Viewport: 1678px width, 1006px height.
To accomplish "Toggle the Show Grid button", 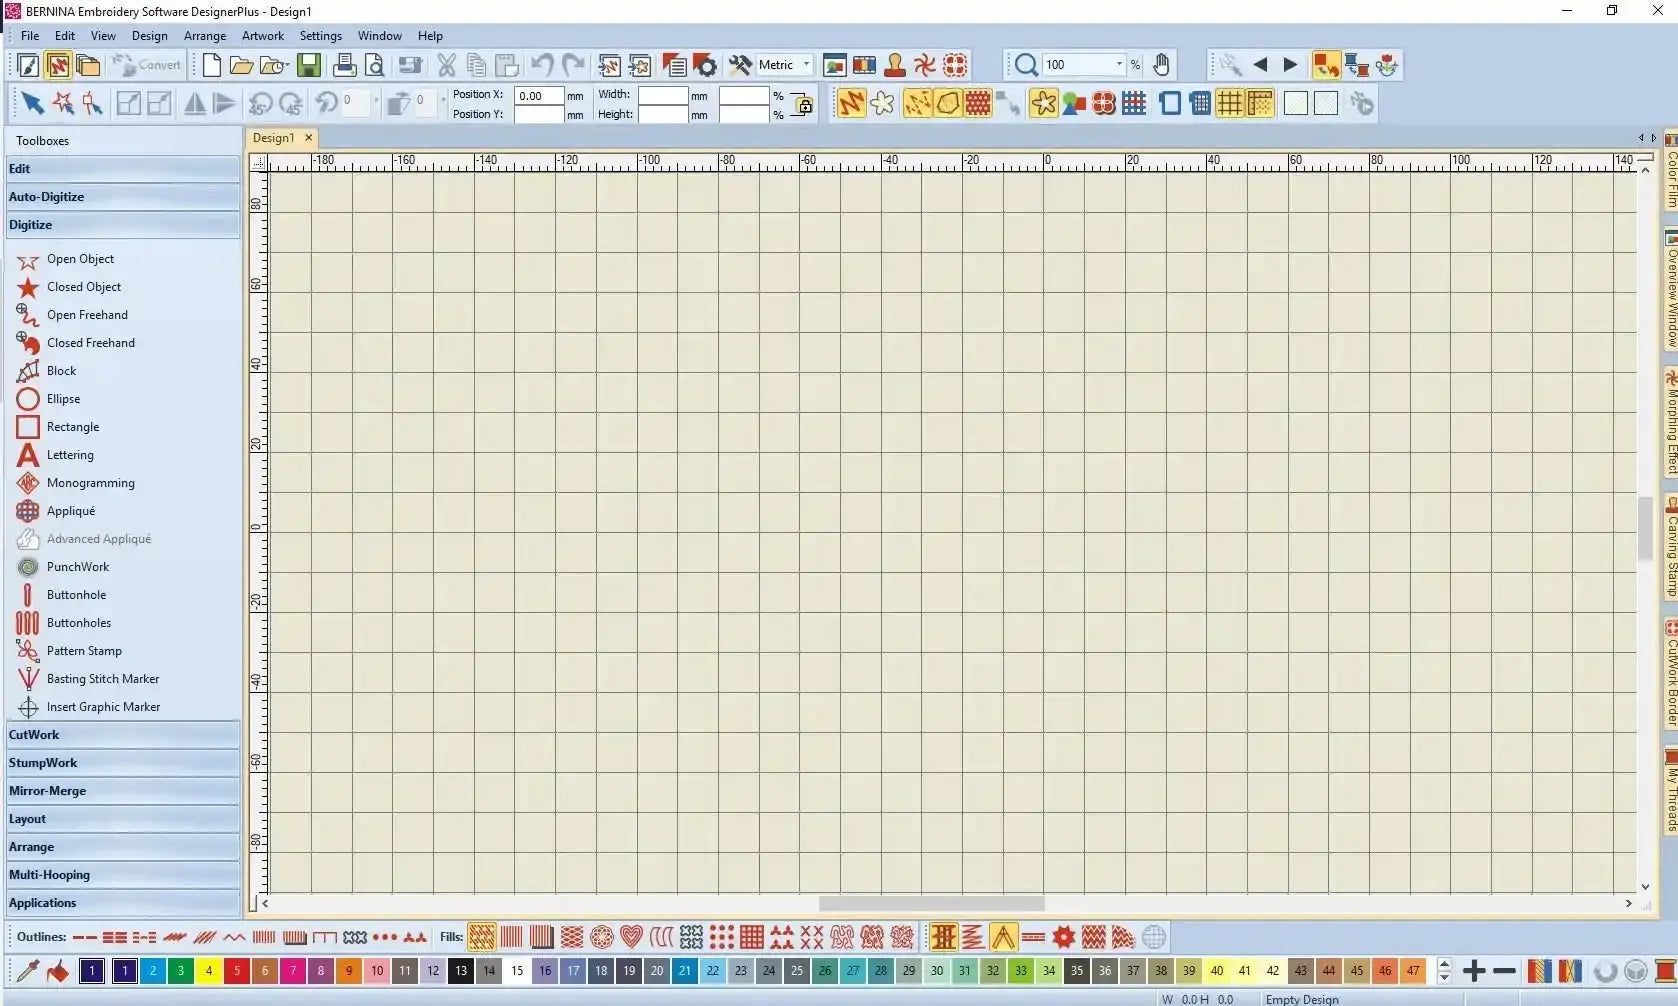I will tap(1230, 103).
